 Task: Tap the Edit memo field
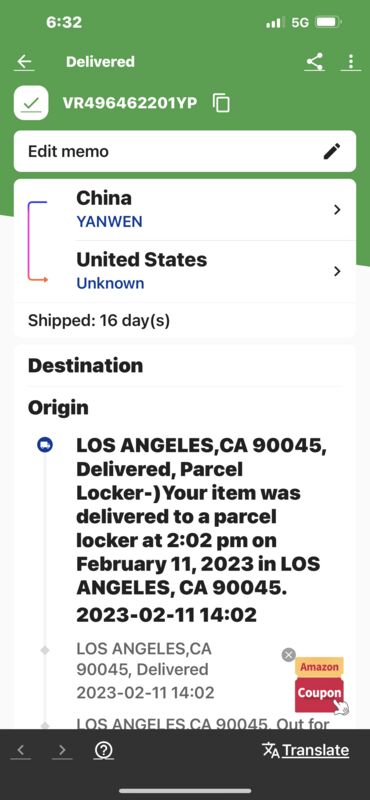[185, 152]
